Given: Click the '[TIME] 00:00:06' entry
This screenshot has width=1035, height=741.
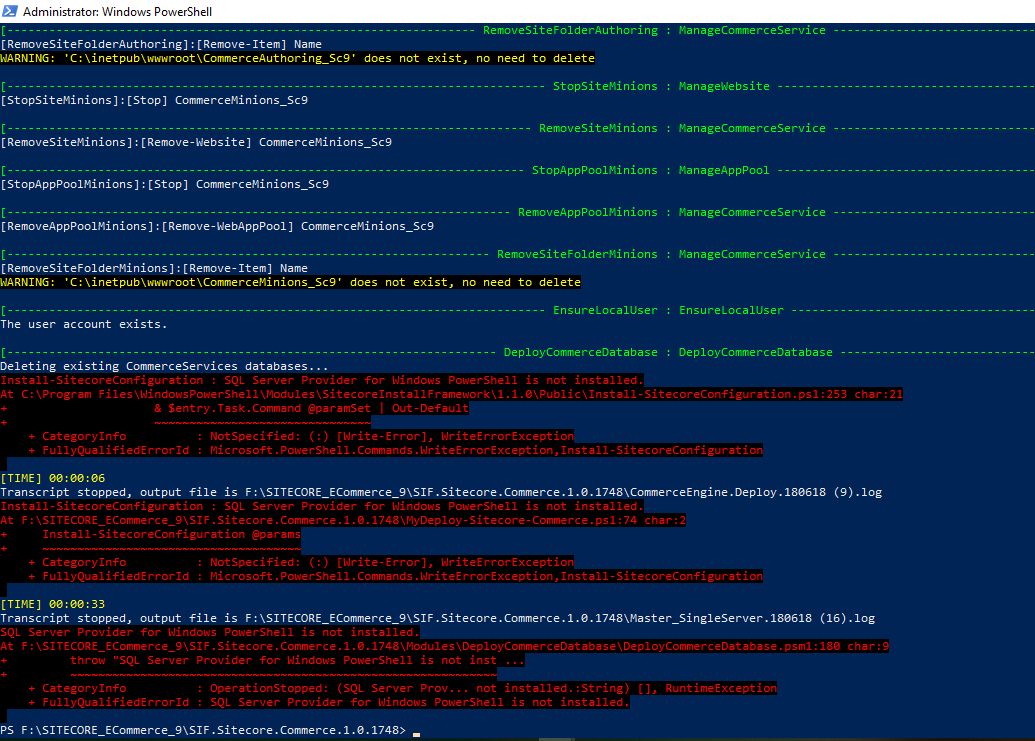Looking at the screenshot, I should (53, 478).
